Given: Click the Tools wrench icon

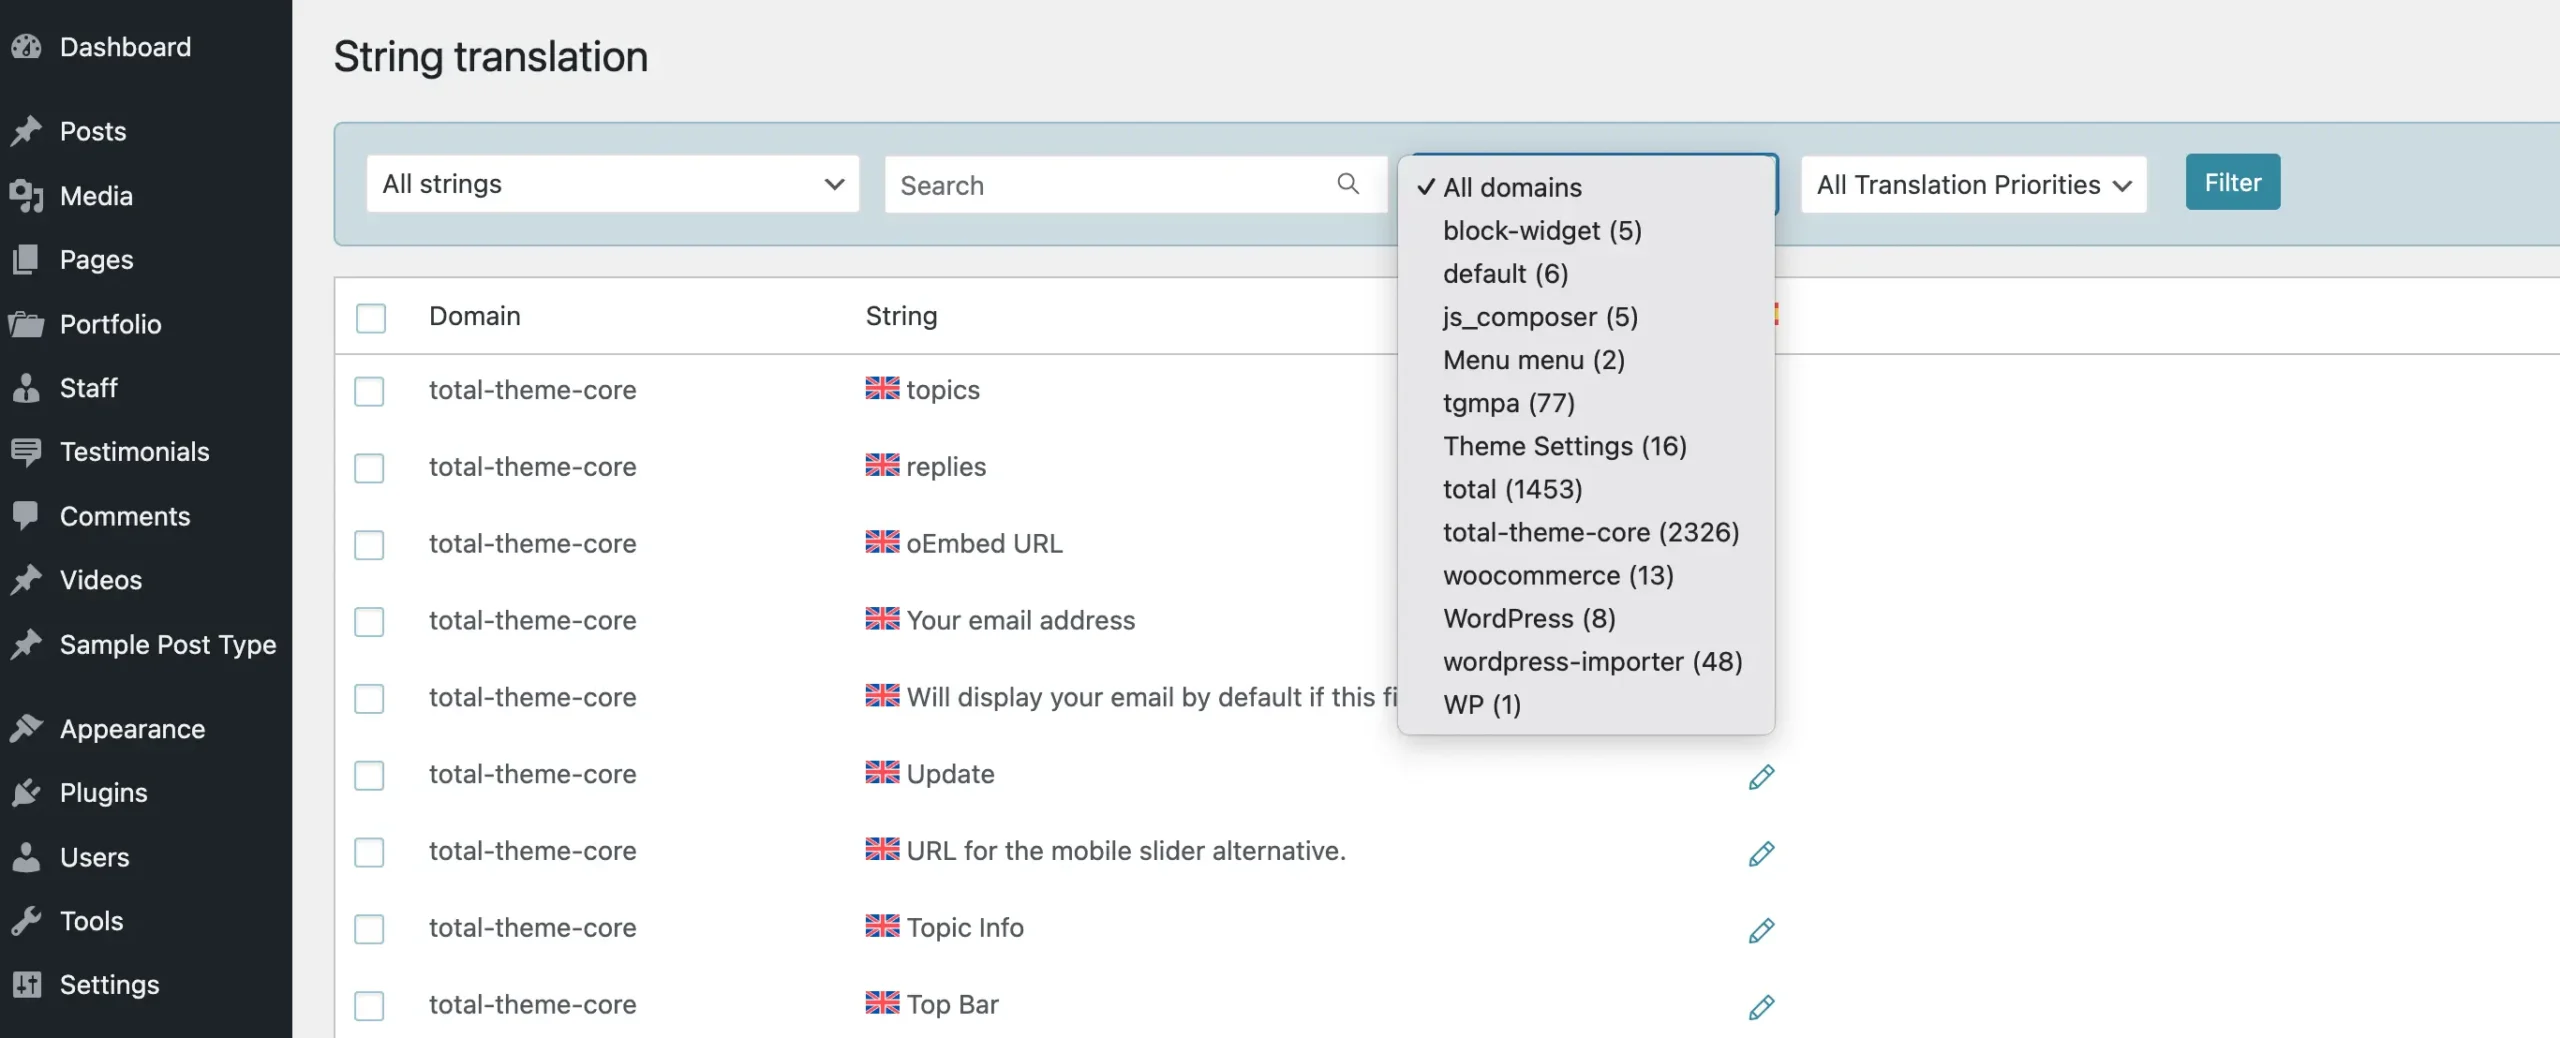Looking at the screenshot, I should click(27, 921).
